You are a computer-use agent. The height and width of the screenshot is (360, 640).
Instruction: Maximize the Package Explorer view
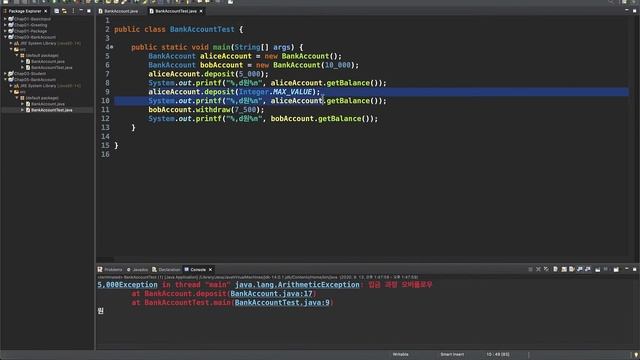pyautogui.click(x=89, y=11)
